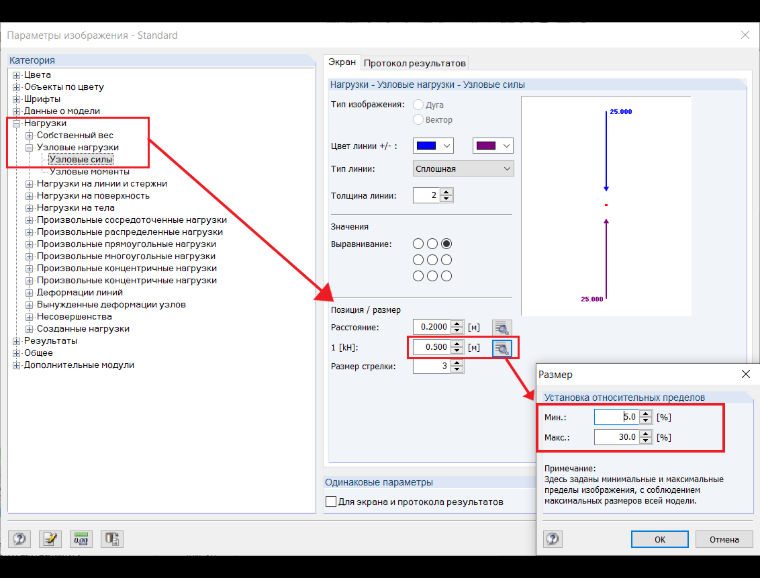
Task: Decrease the Размер стрелки value
Action: point(457,370)
